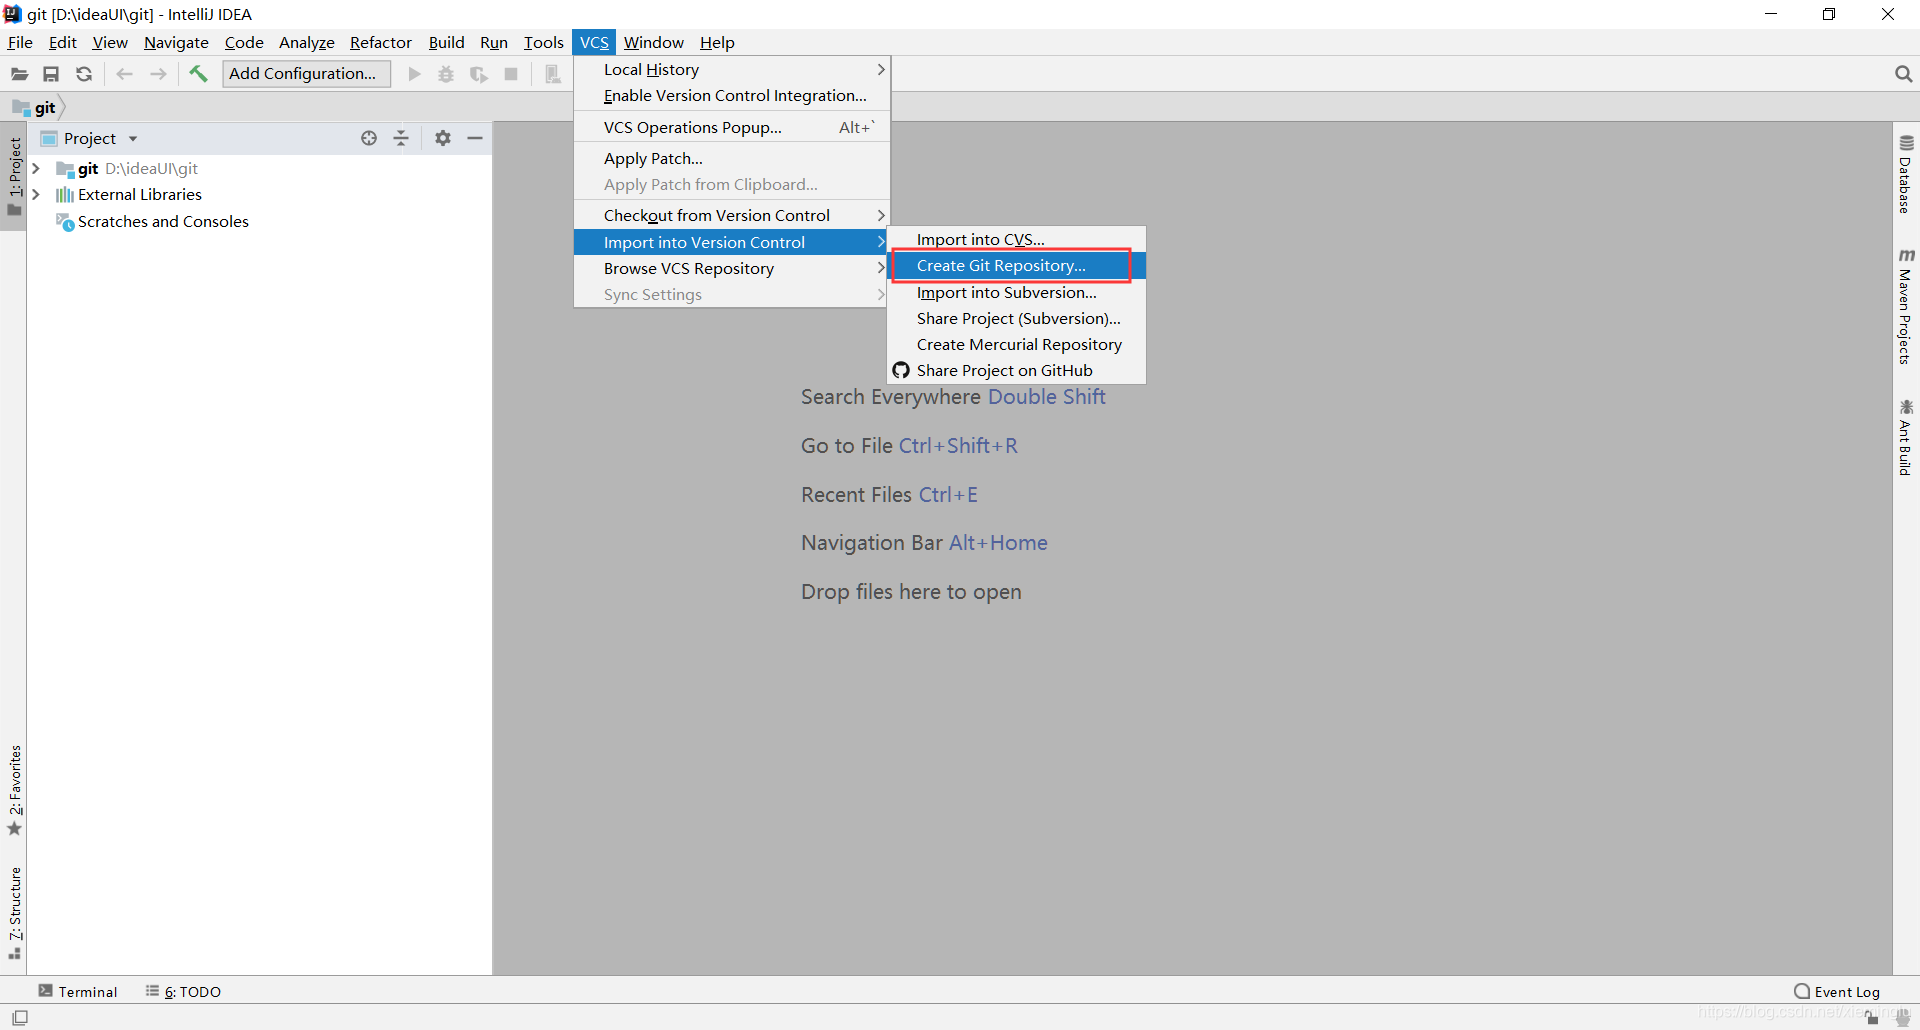Select Import into Version Control entry
Viewport: 1920px width, 1030px height.
click(x=731, y=242)
